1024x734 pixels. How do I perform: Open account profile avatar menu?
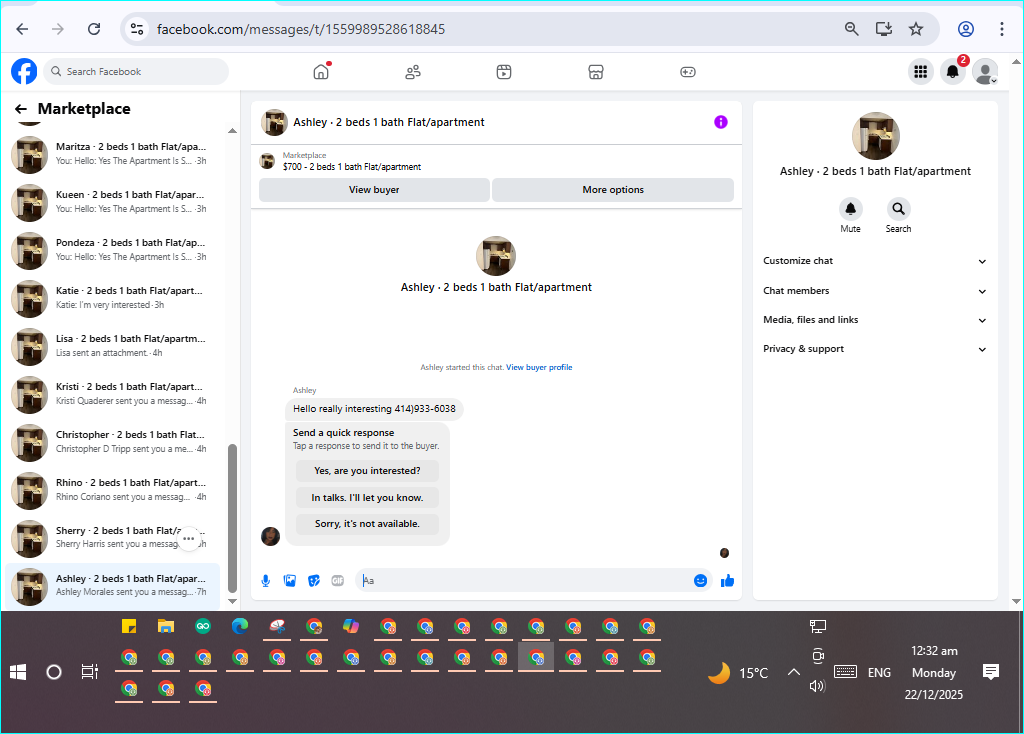[x=985, y=72]
